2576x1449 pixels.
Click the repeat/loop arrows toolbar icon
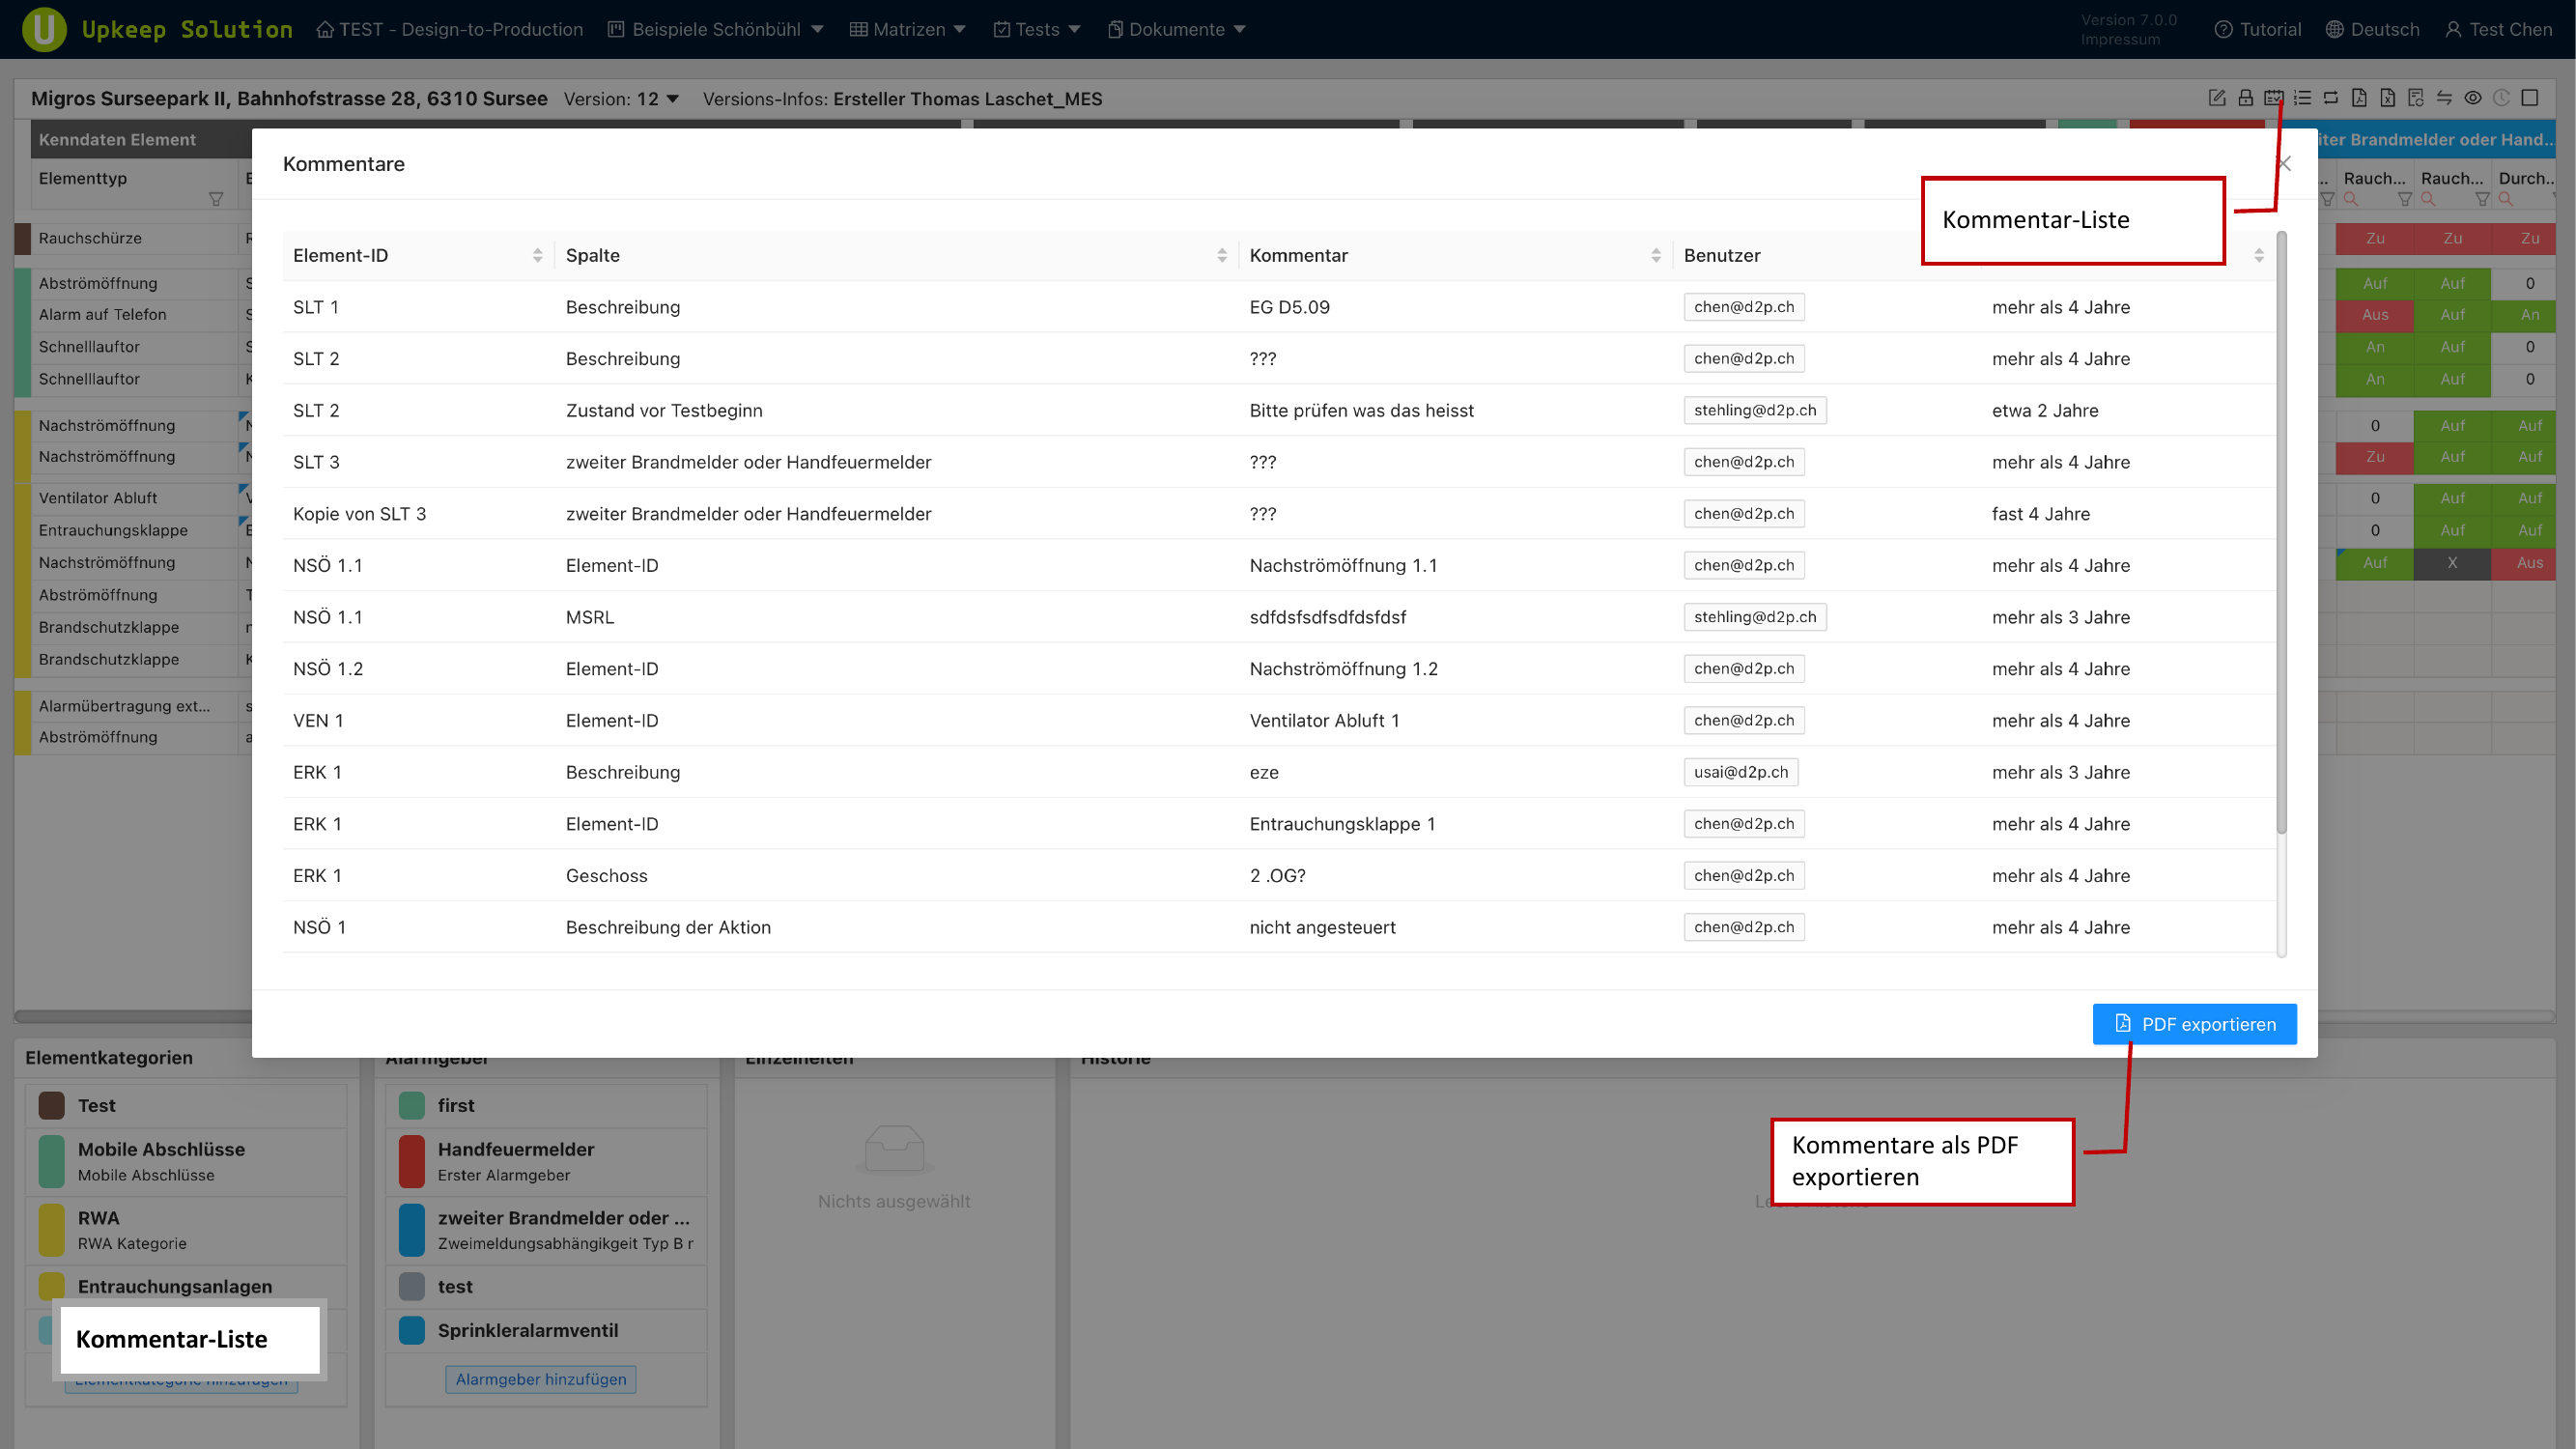tap(2332, 98)
